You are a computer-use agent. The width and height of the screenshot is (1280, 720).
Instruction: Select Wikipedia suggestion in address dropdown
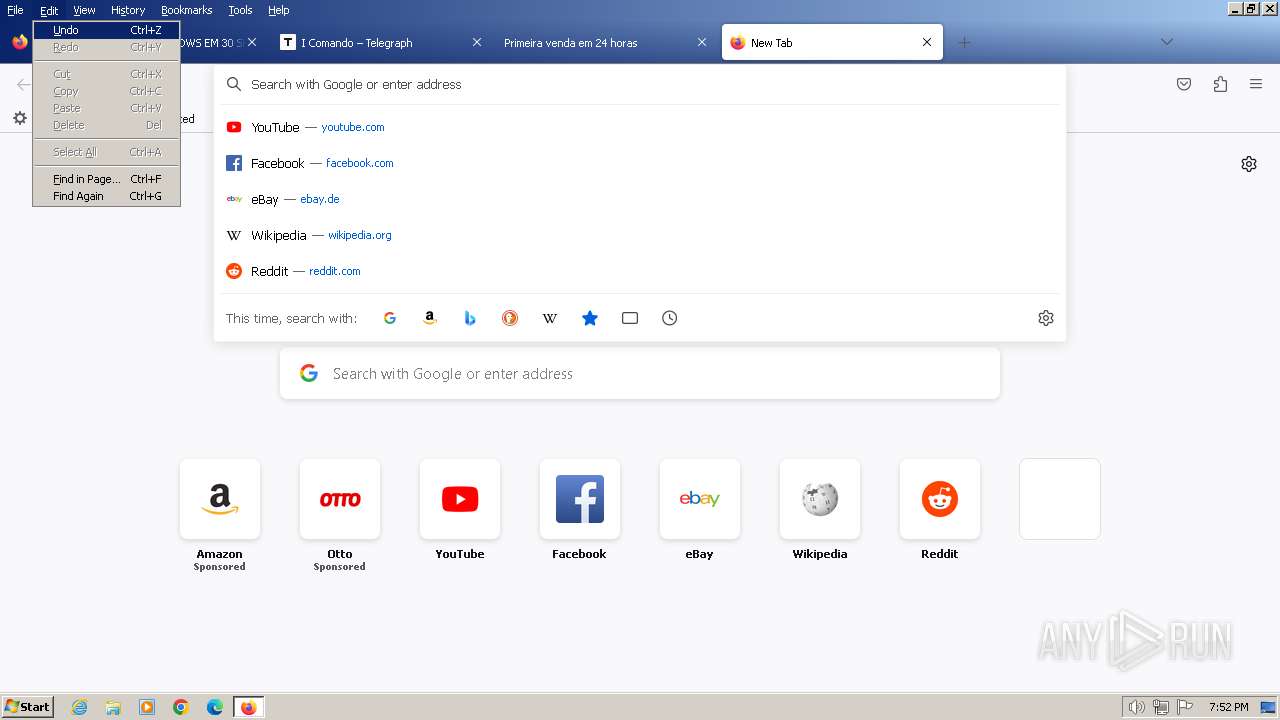[640, 235]
